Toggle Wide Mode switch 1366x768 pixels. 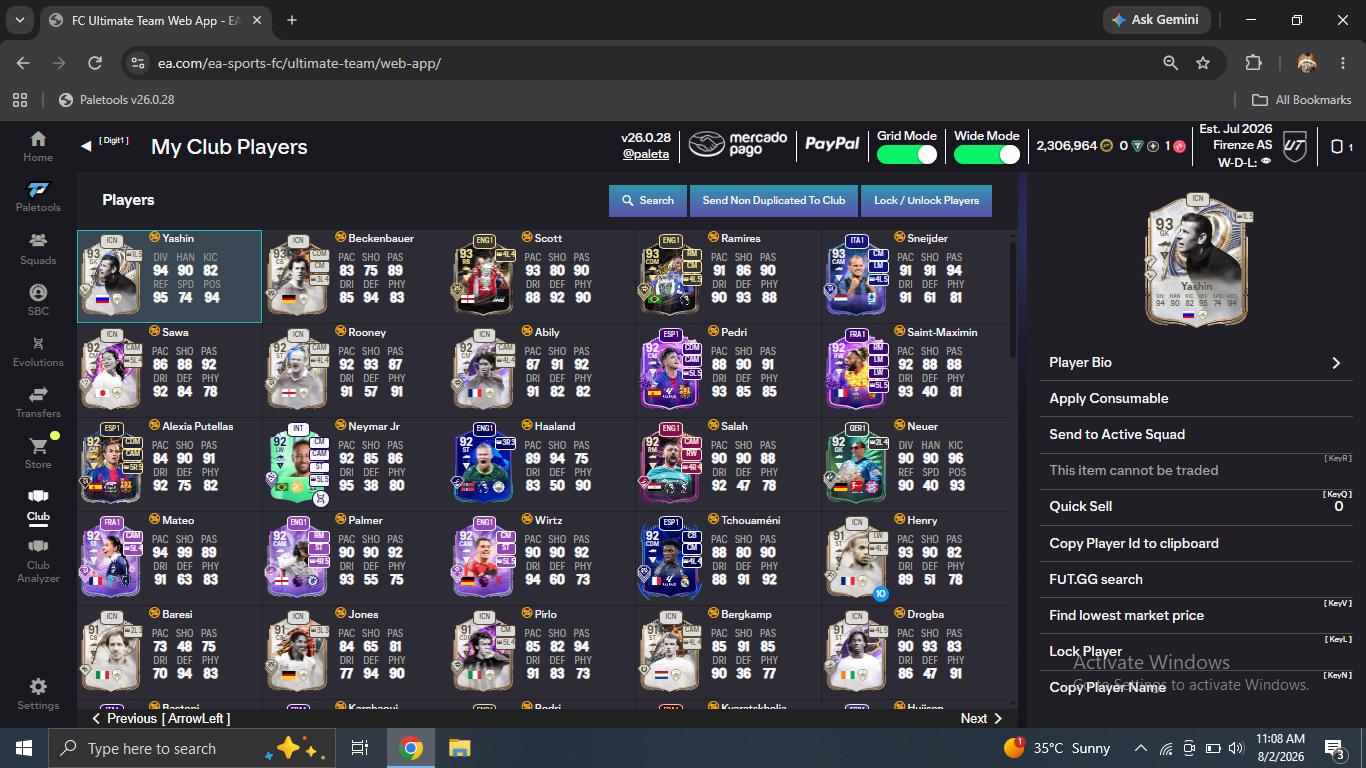[x=987, y=154]
